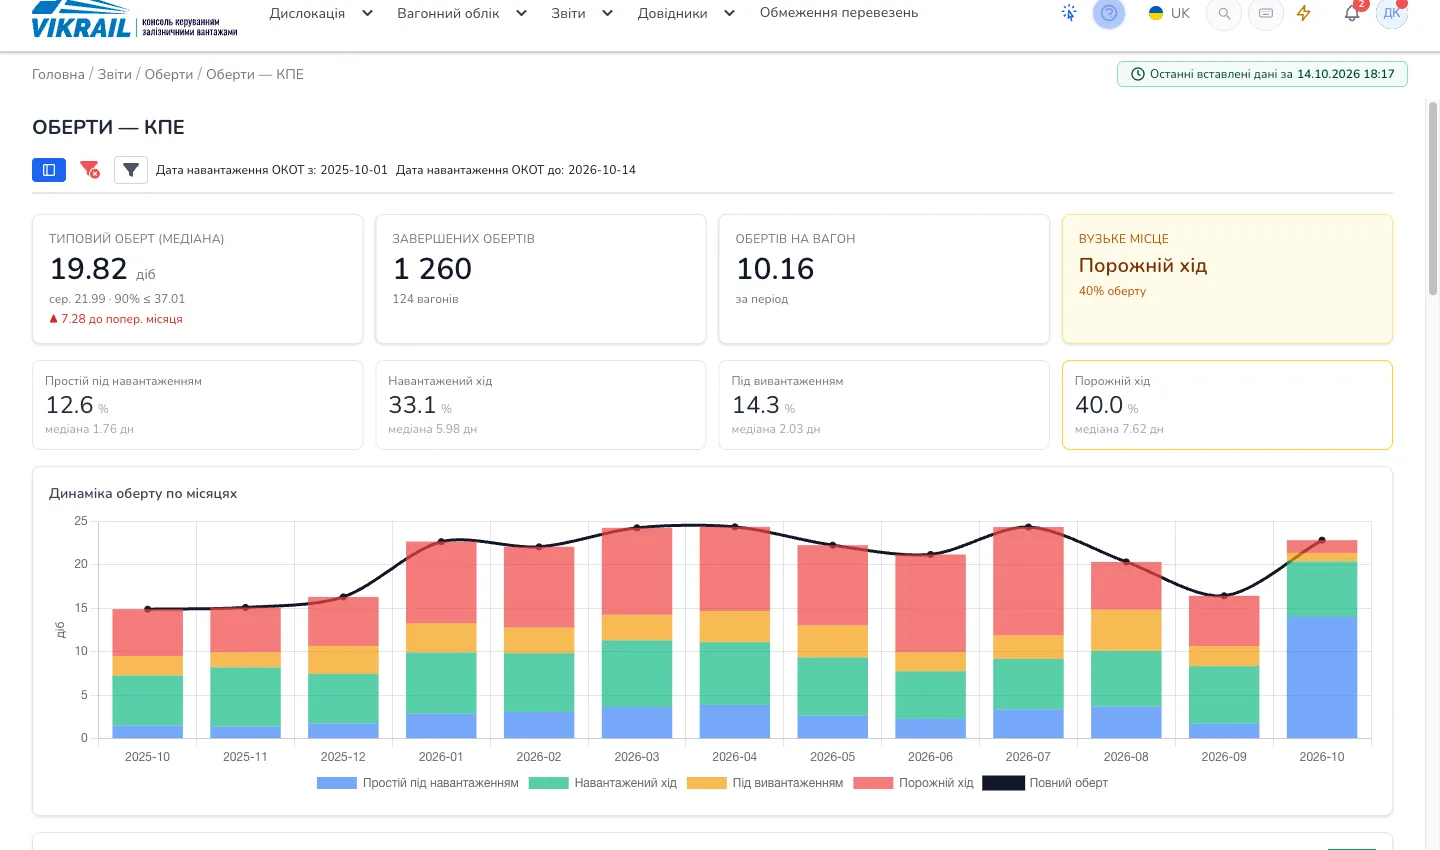Open the help question-mark icon
Screen dimensions: 1440x850
1109,13
